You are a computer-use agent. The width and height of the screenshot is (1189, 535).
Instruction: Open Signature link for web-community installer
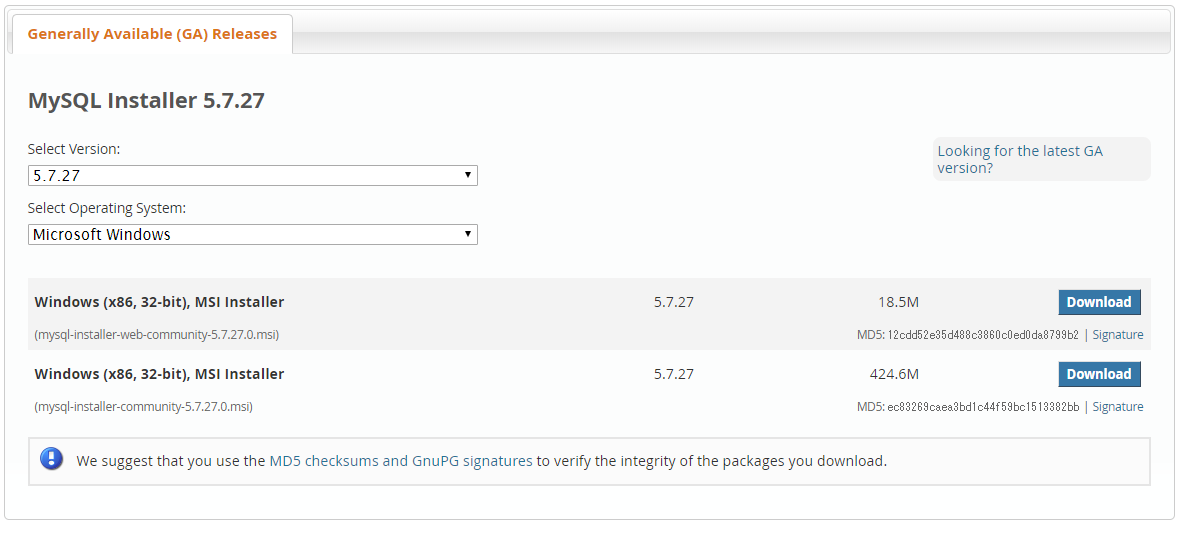[1118, 335]
